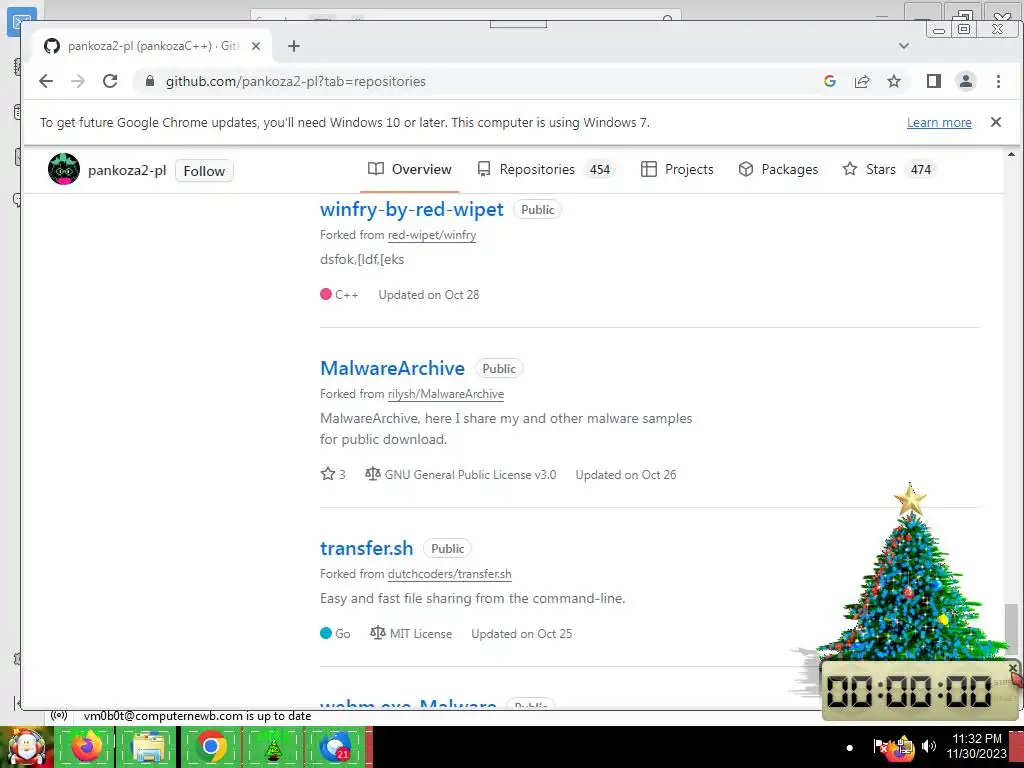Follow user pankoza2-pl
The image size is (1024, 768).
click(x=204, y=170)
